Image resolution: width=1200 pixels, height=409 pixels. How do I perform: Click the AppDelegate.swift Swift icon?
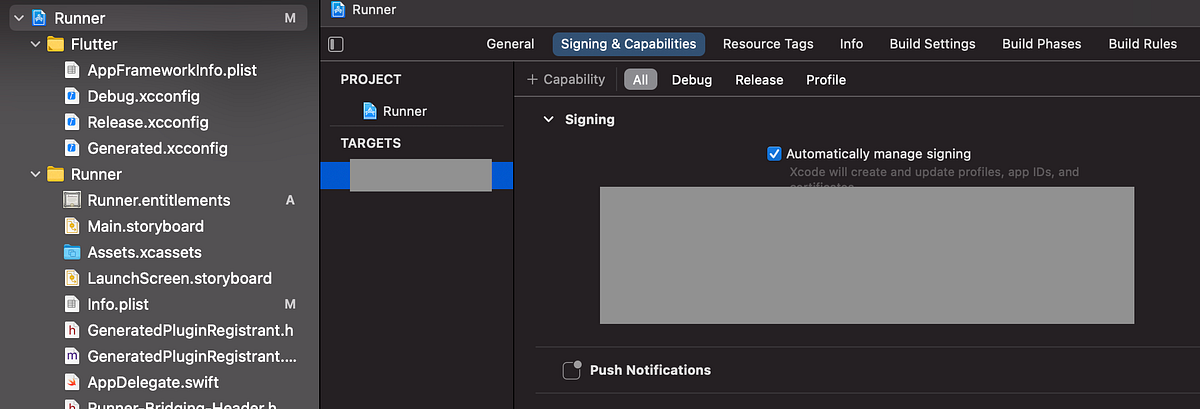tap(72, 382)
